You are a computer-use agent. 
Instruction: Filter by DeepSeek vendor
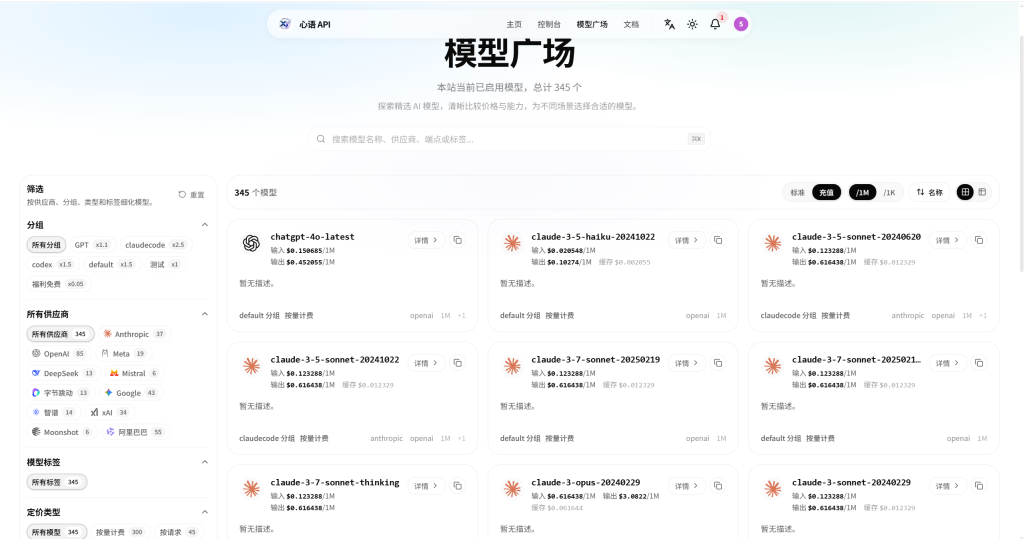tap(63, 373)
